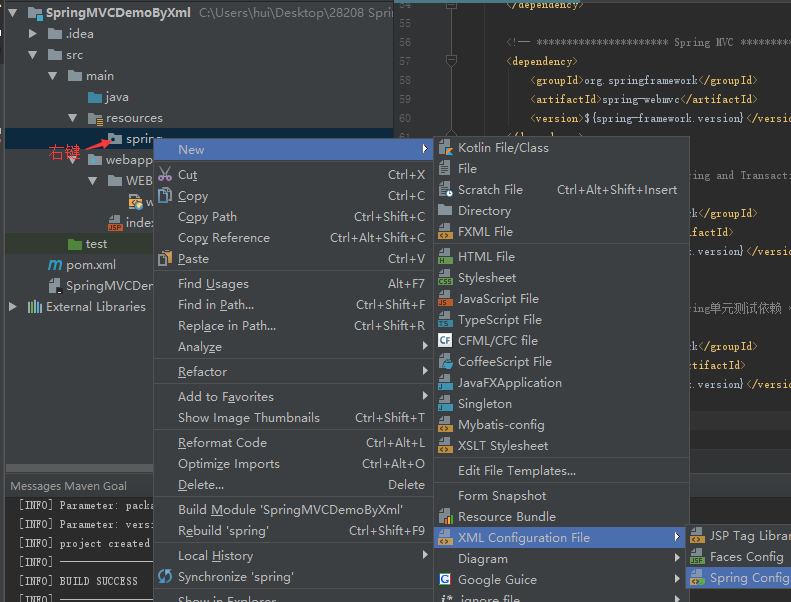The image size is (791, 602).
Task: Click the Spring Config icon
Action: (697, 578)
